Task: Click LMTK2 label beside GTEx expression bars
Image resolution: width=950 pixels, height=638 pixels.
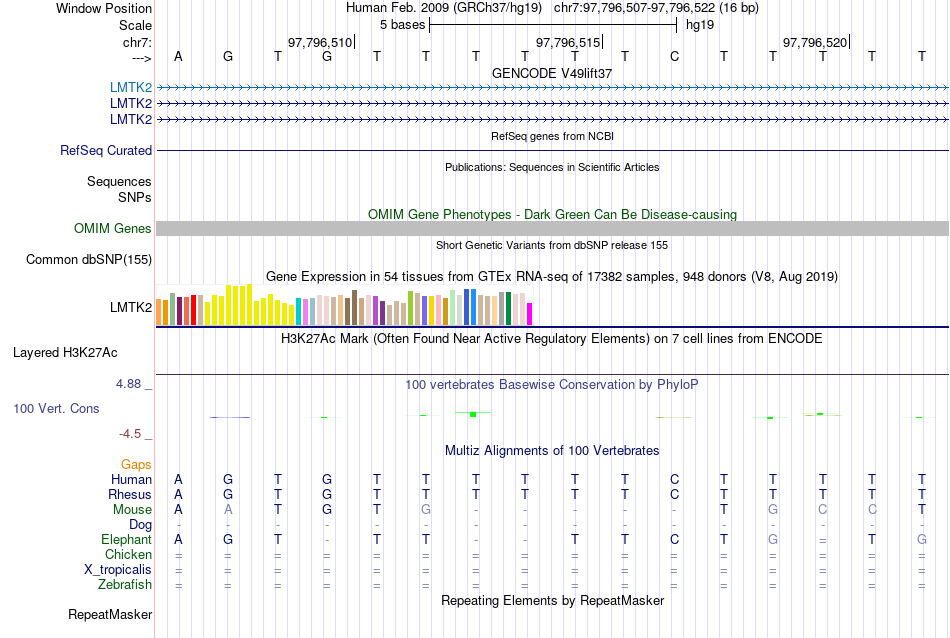Action: coord(131,307)
